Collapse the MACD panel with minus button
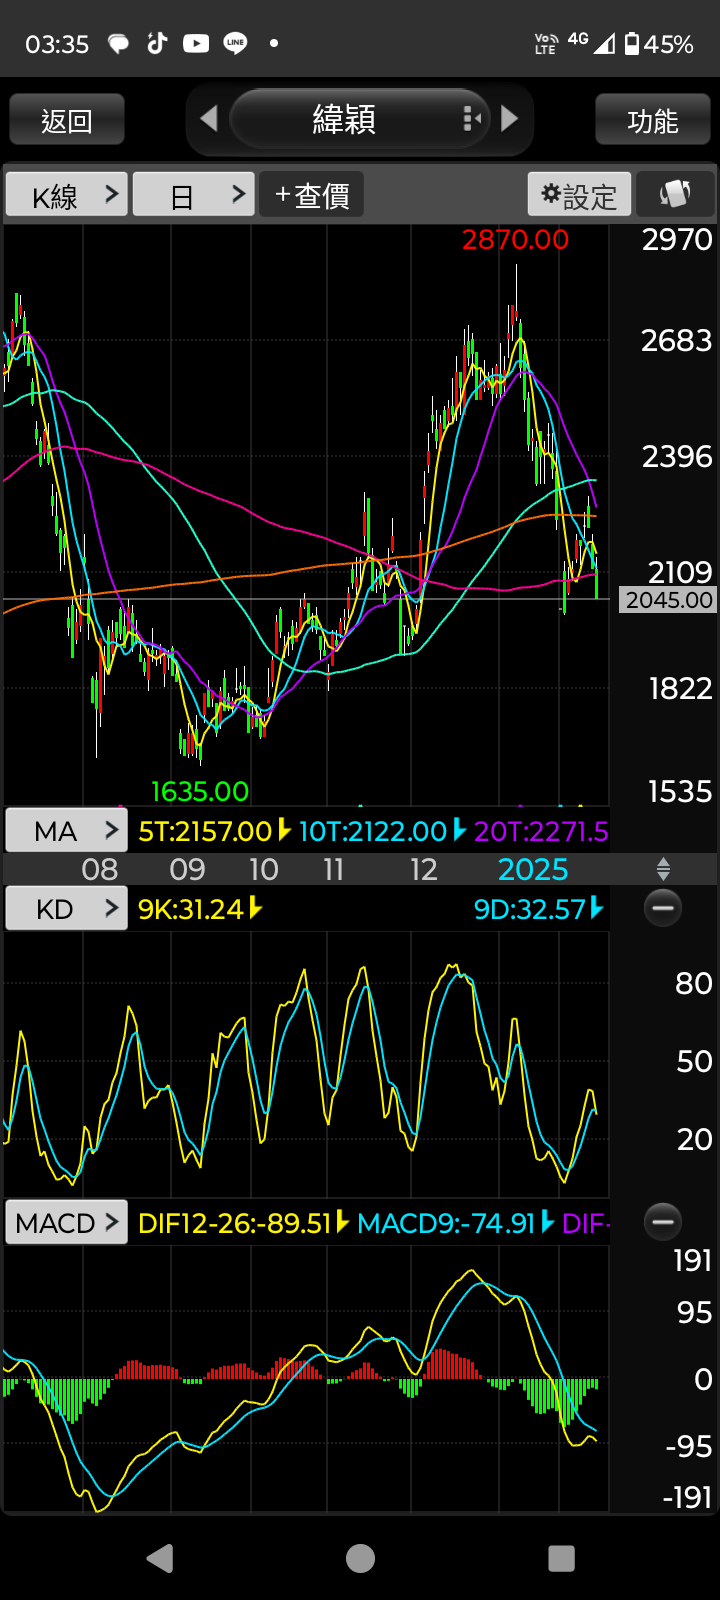Screen dimensions: 720x1600 point(662,1221)
